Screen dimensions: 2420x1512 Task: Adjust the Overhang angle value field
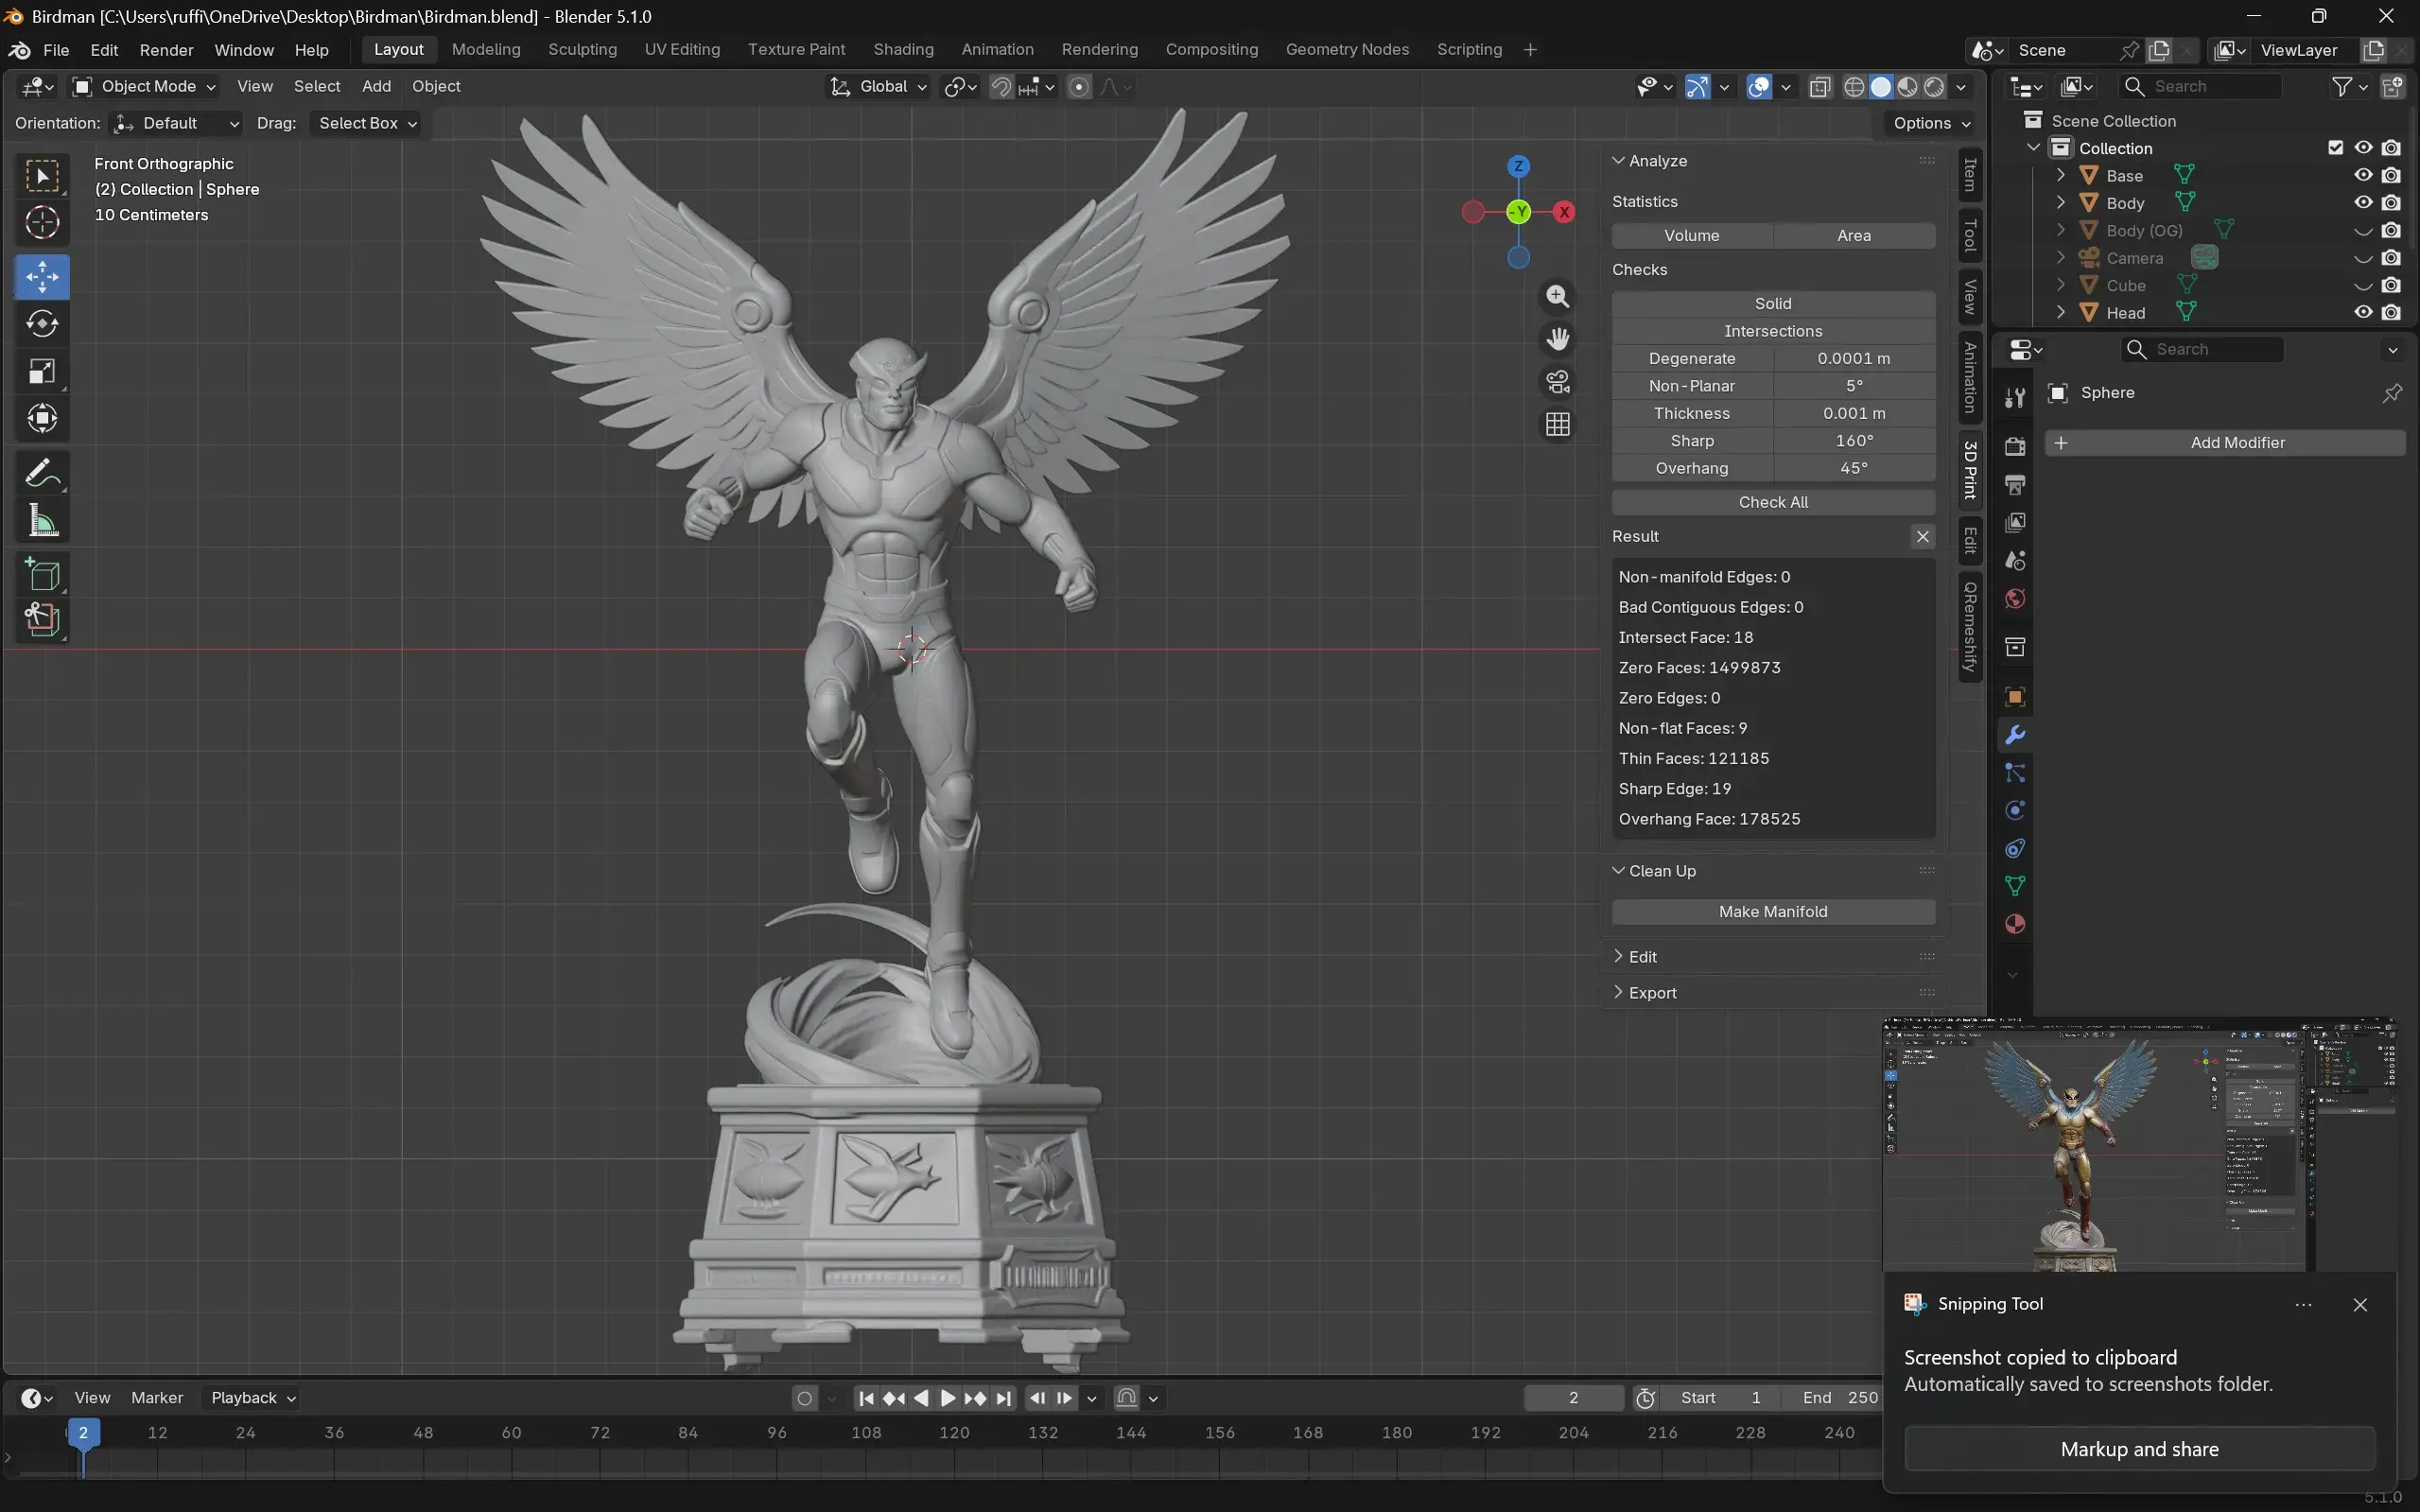pos(1854,468)
